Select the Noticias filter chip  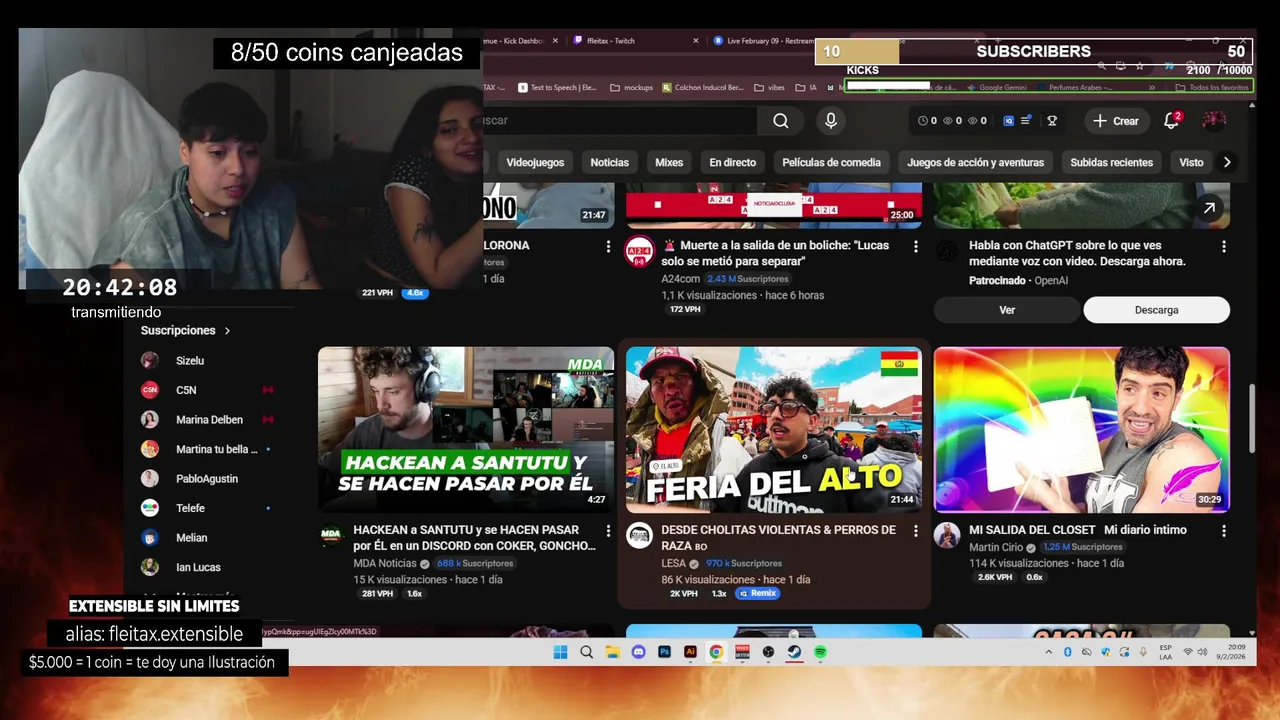coord(610,162)
